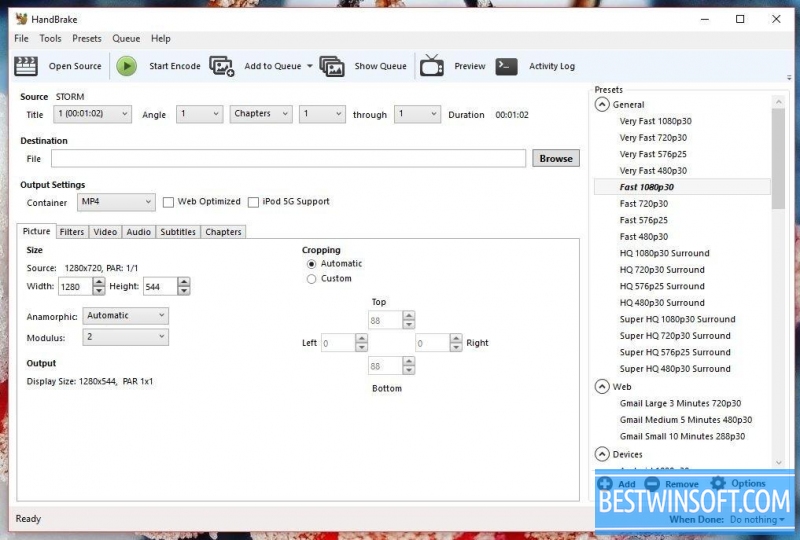The width and height of the screenshot is (800, 540).
Task: Select the Picture tab
Action: pyautogui.click(x=37, y=231)
